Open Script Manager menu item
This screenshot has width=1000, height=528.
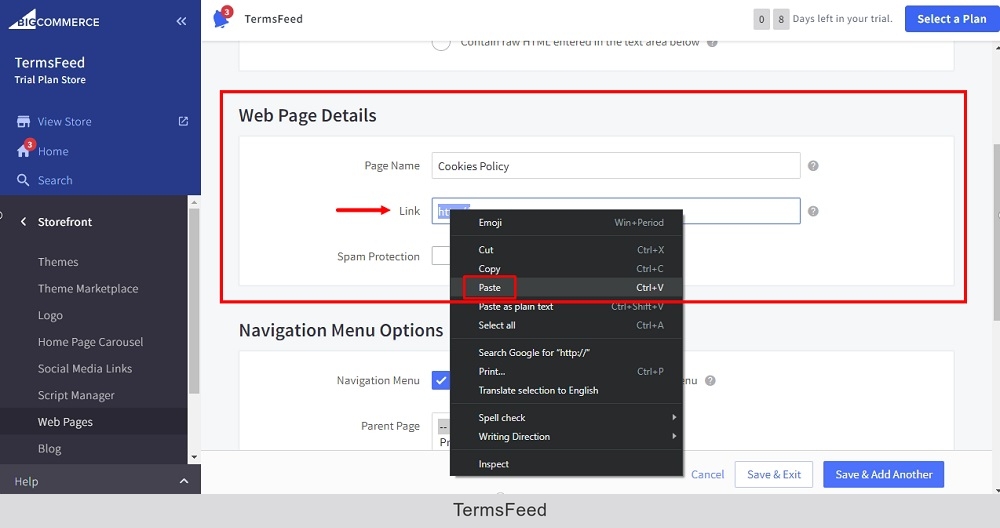(76, 395)
